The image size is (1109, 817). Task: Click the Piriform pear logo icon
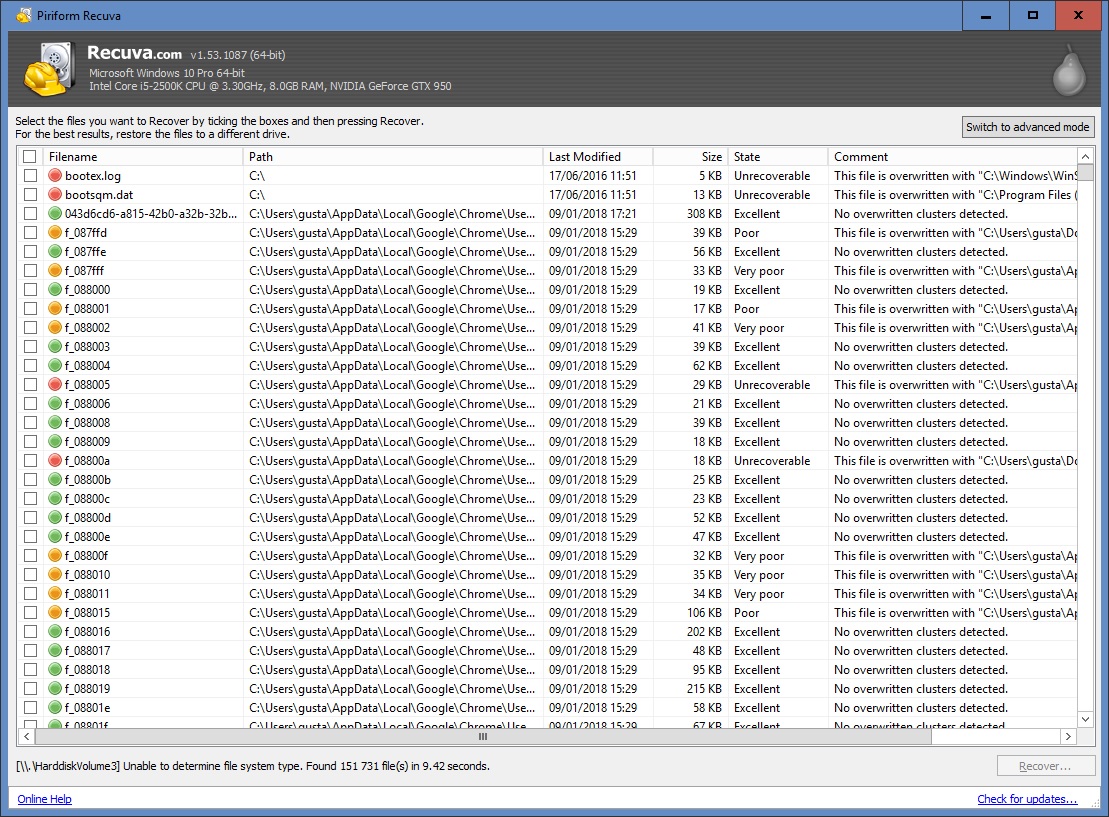point(1069,70)
